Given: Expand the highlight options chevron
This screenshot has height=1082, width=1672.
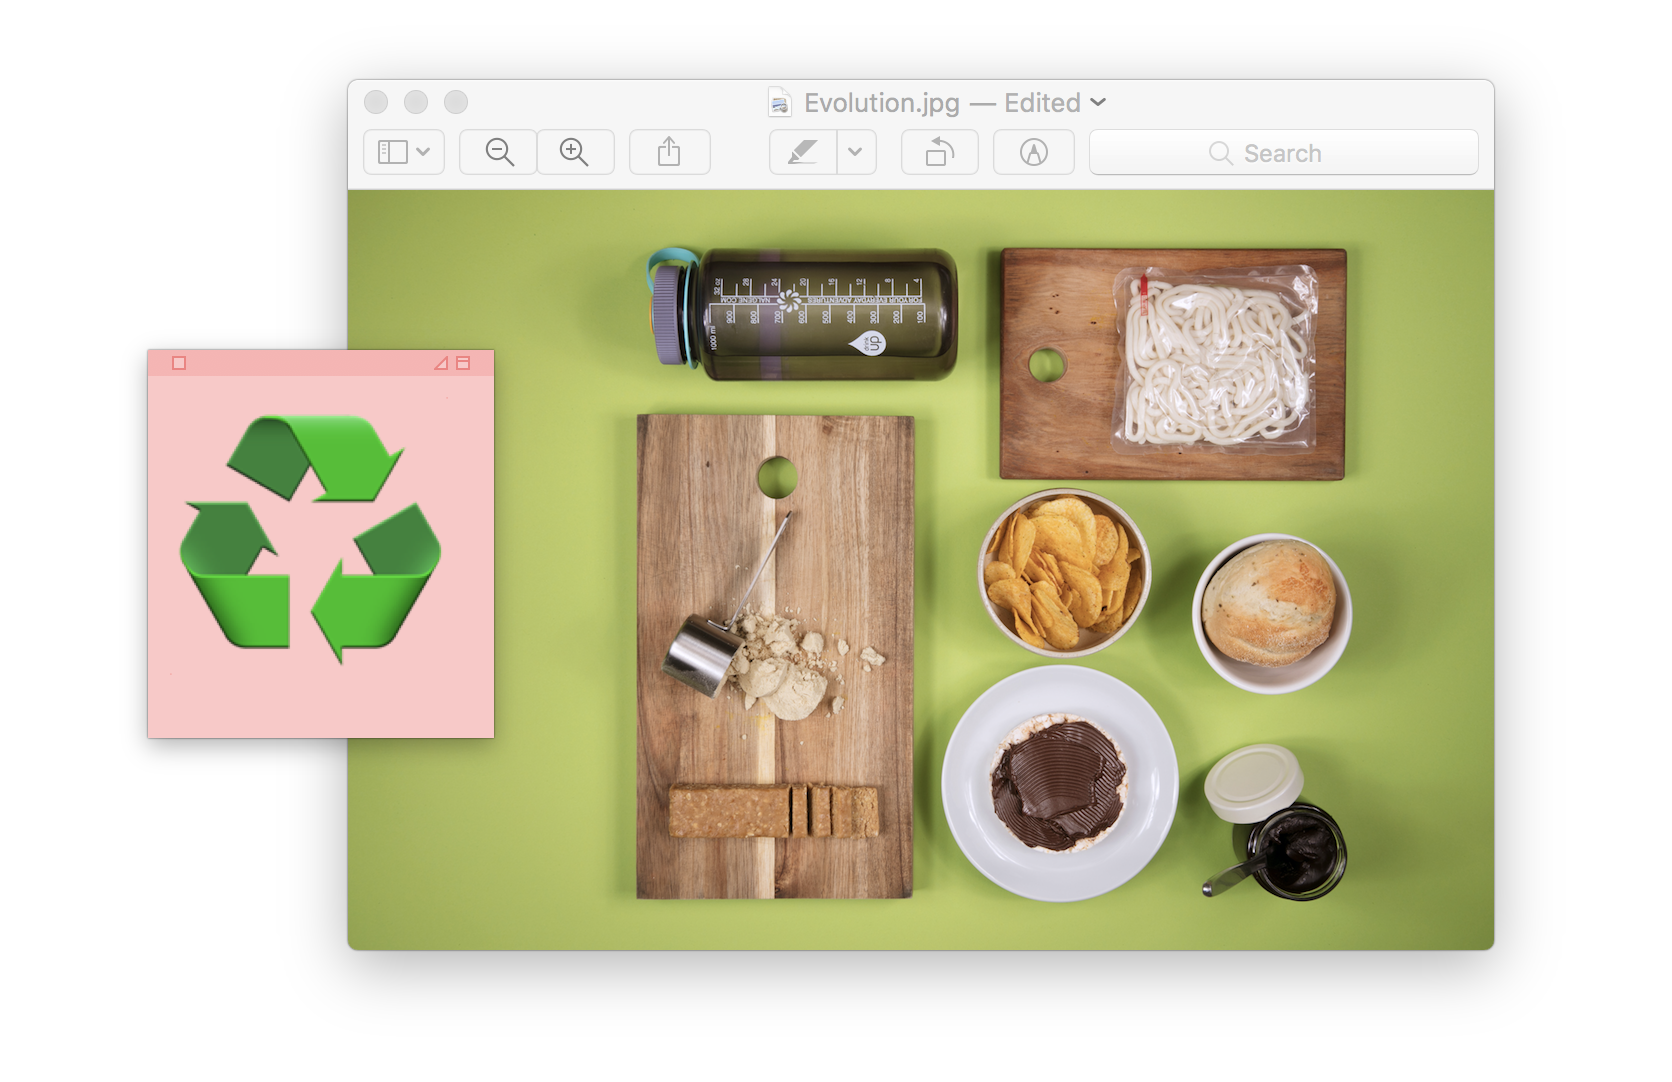Looking at the screenshot, I should coord(856,152).
